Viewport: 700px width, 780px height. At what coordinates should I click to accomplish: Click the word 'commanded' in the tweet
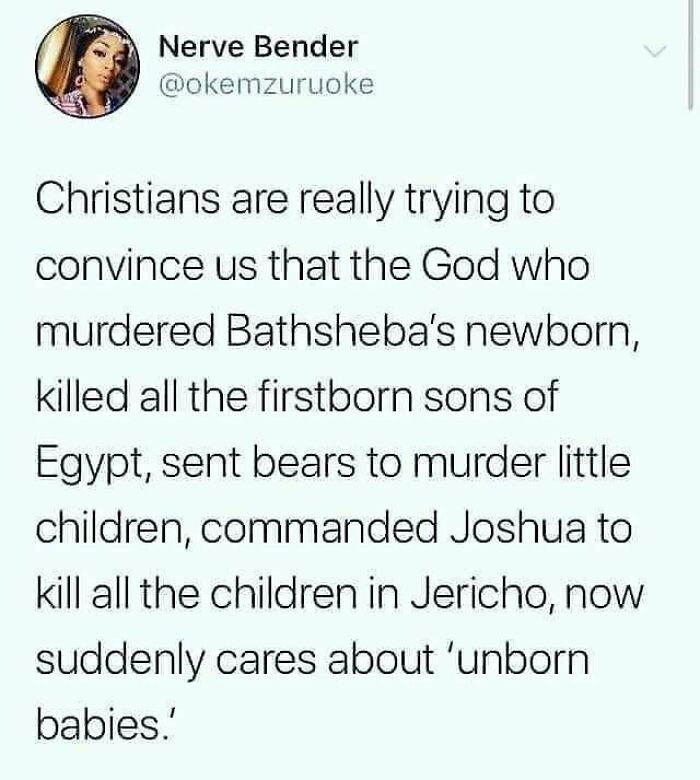[x=322, y=529]
